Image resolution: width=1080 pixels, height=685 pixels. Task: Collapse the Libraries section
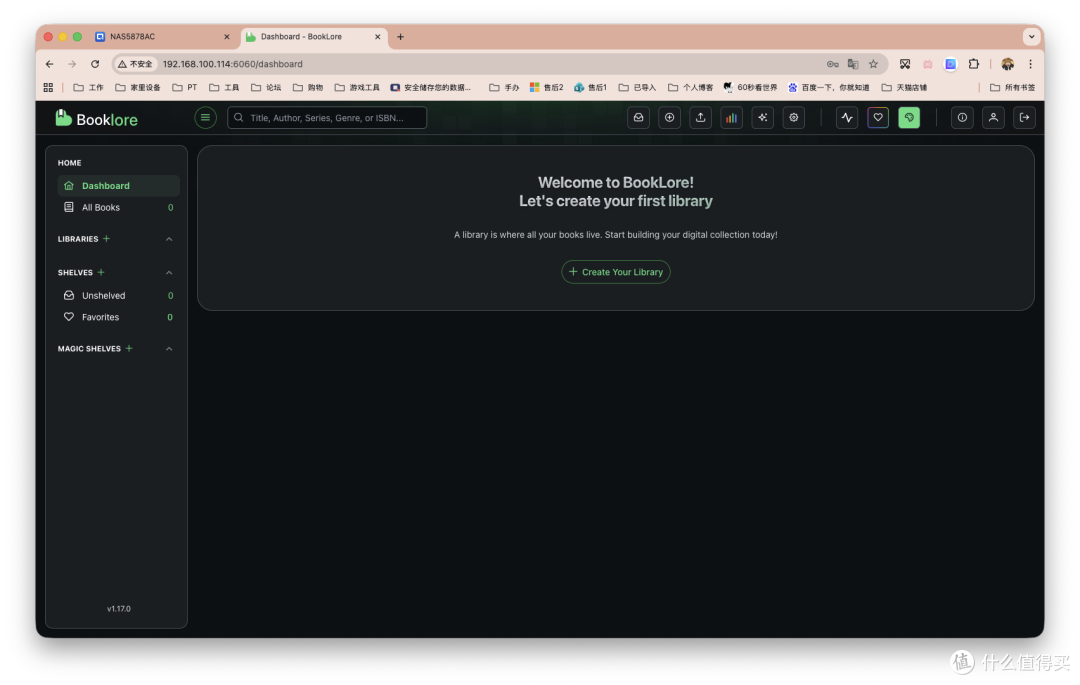coord(169,239)
